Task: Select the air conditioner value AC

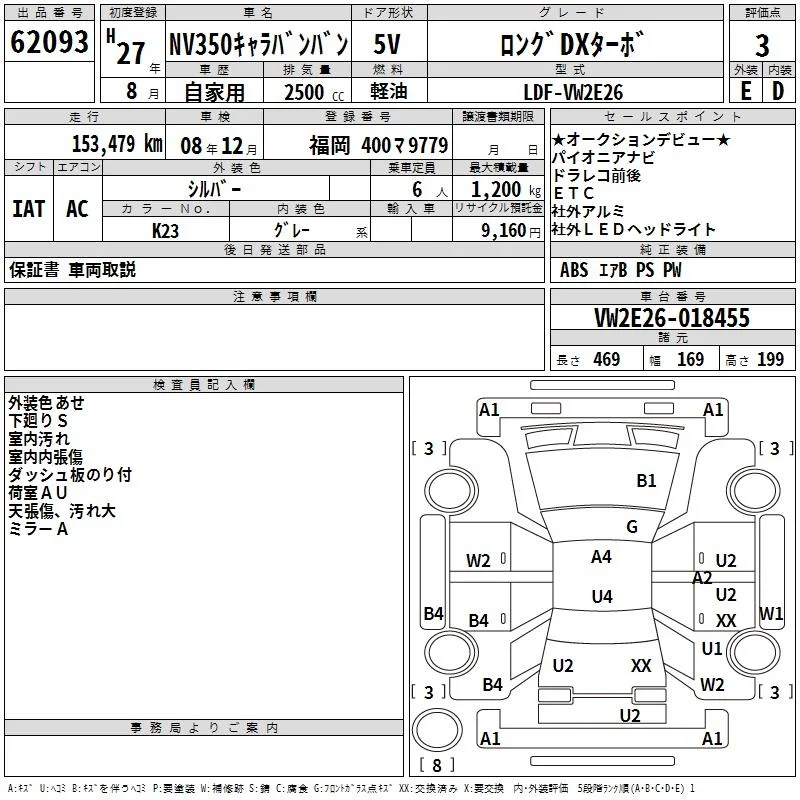Action: (x=78, y=209)
